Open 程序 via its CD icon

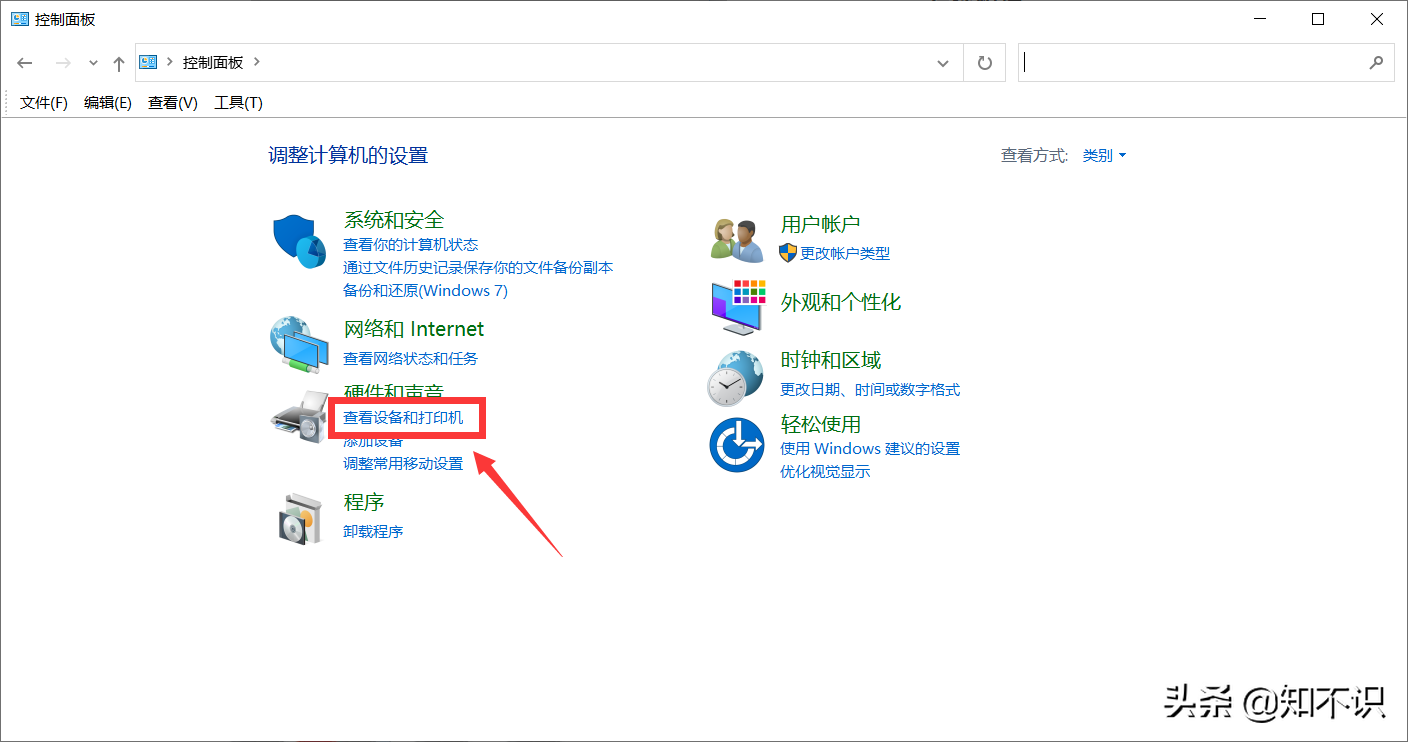point(299,517)
